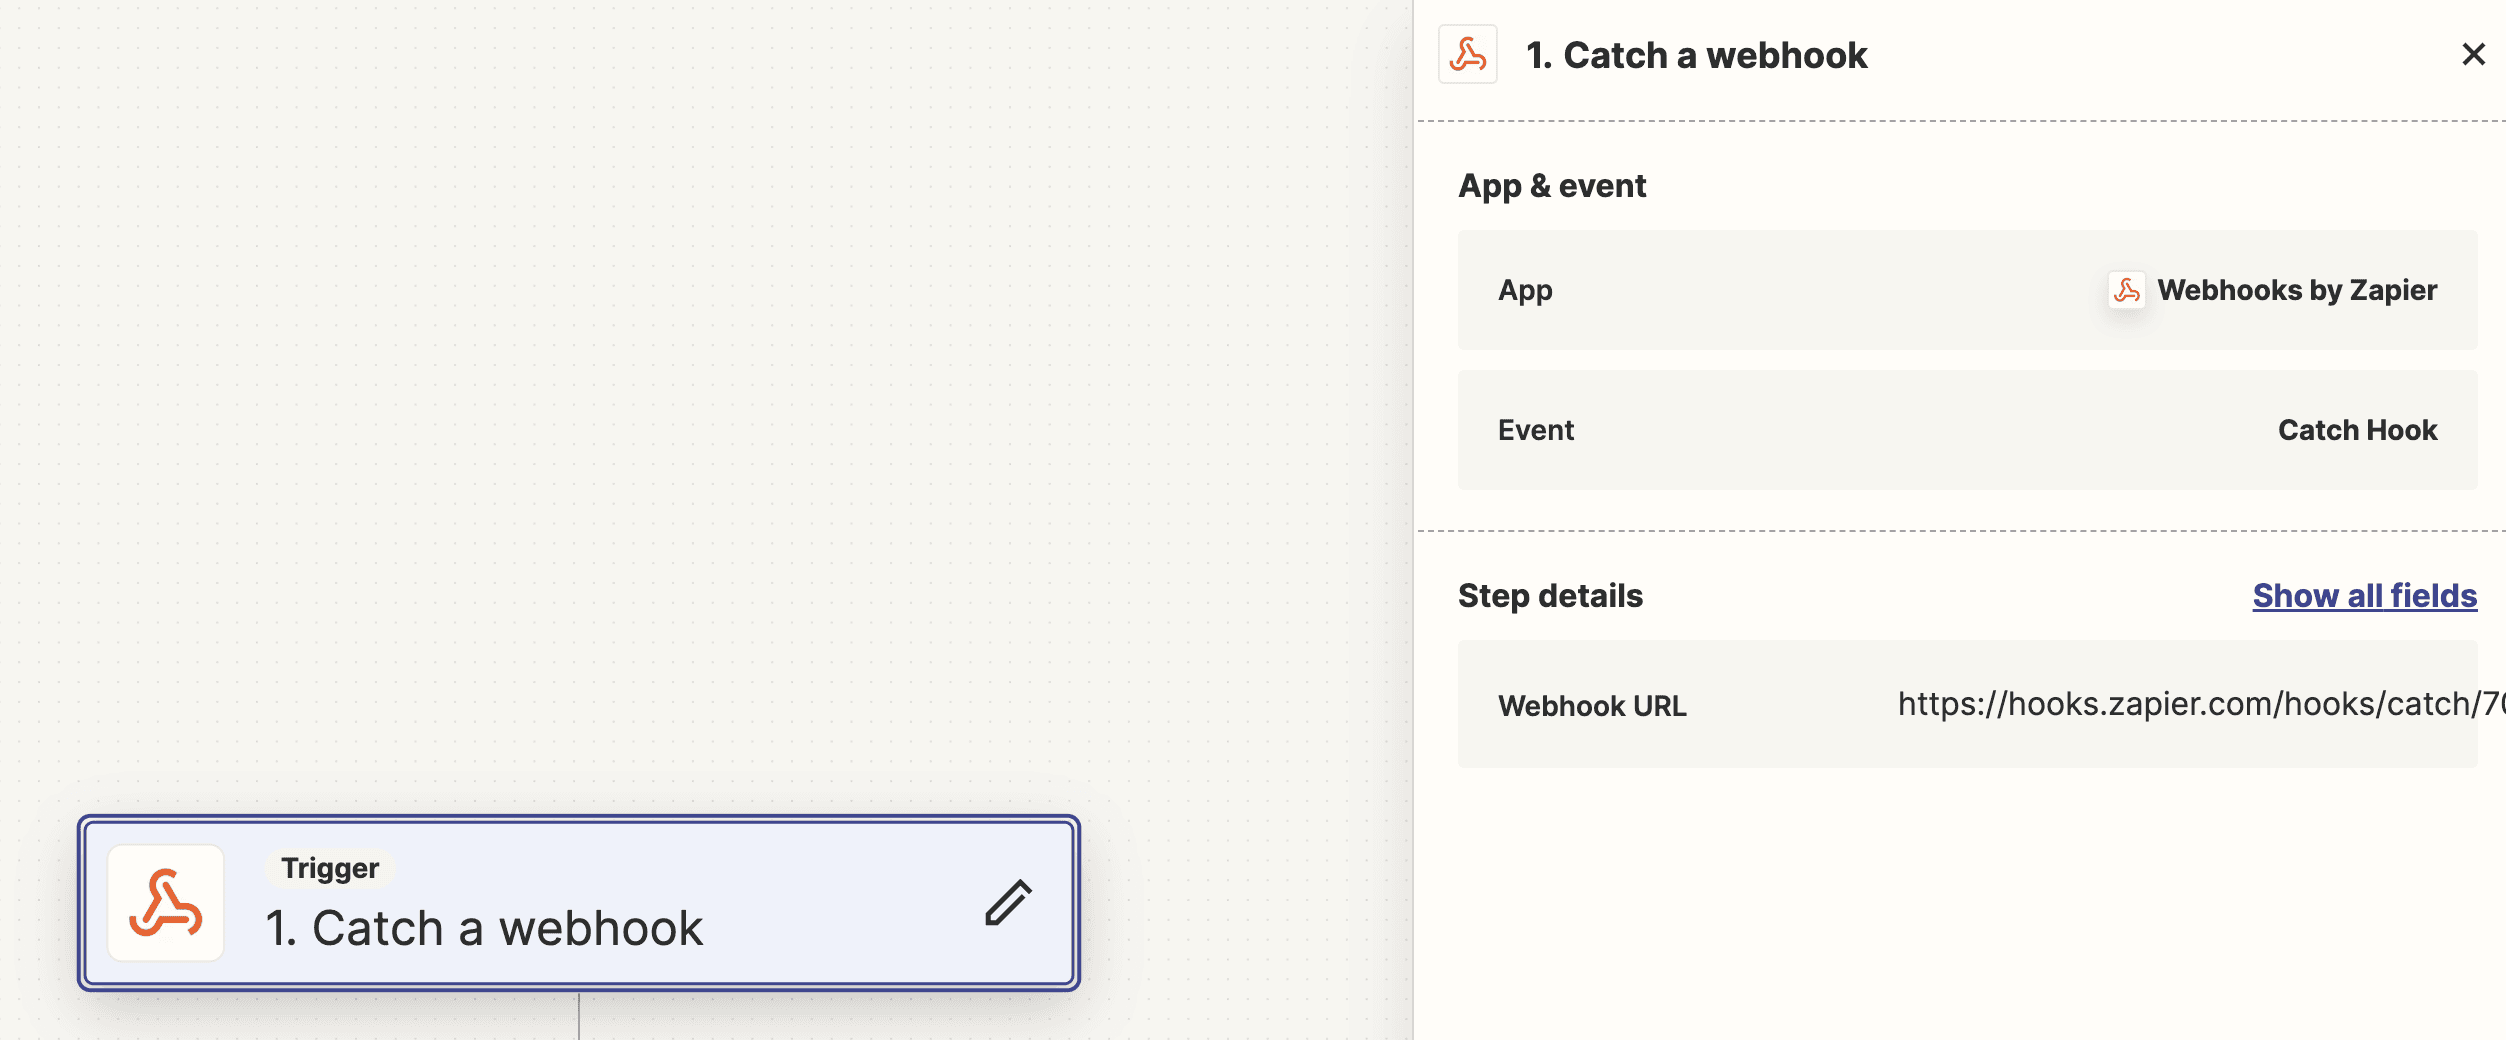Image resolution: width=2506 pixels, height=1040 pixels.
Task: Click the orange Webhooks icon on the trigger card
Action: click(165, 902)
